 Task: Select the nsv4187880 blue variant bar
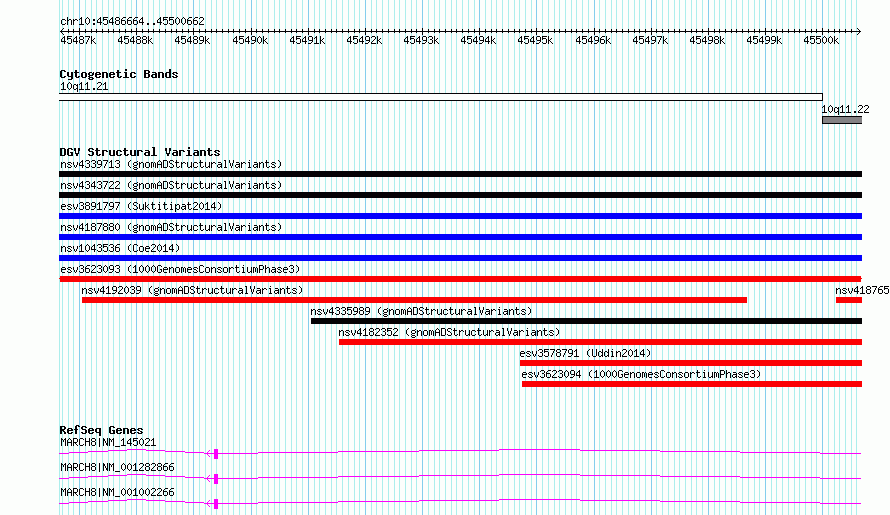[x=460, y=237]
